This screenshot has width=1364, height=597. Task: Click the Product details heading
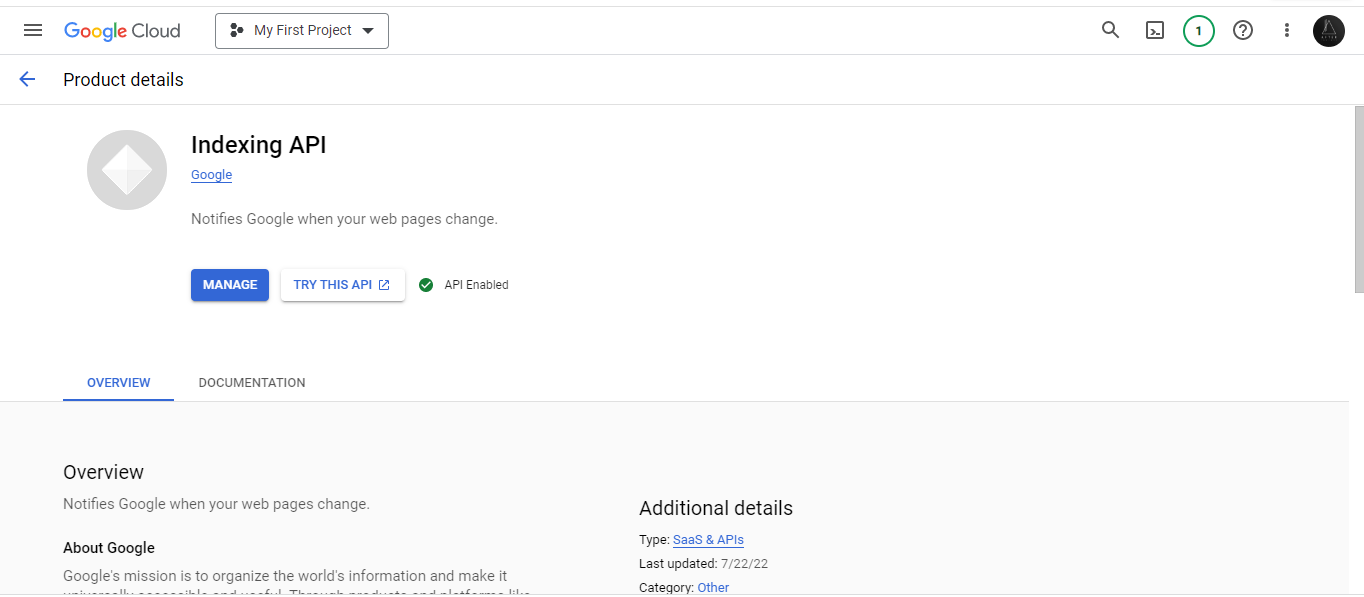tap(123, 80)
